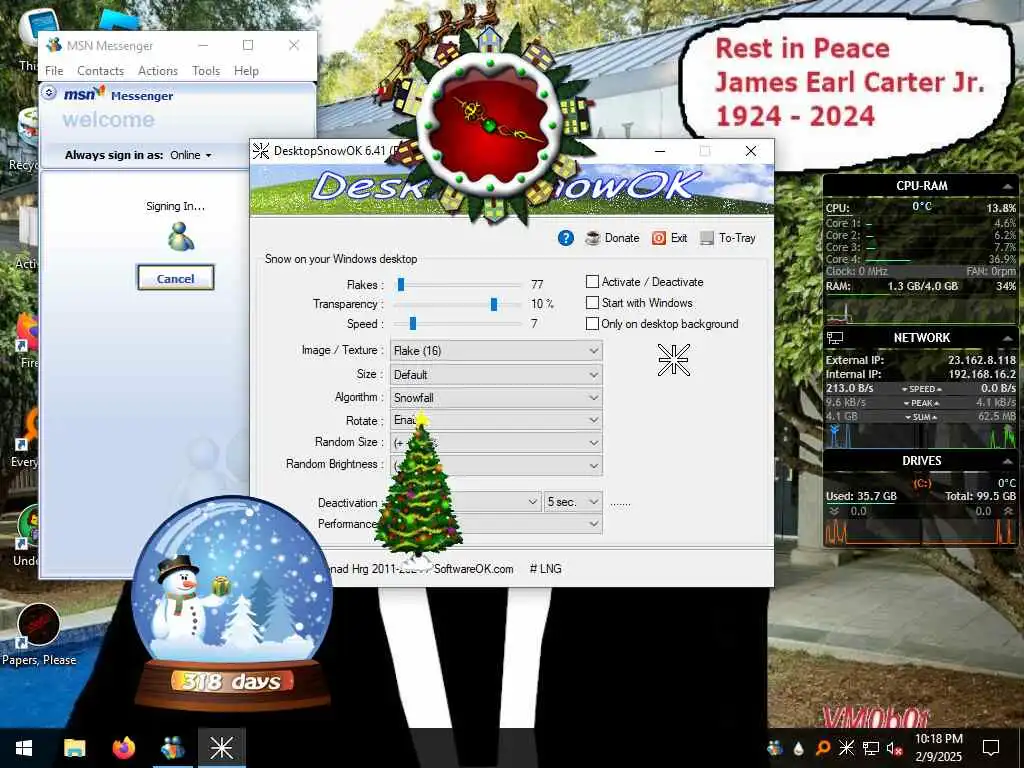Screen dimensions: 1024x768
Task: Click the MSN Messenger title bar butterfly icon
Action: [54, 45]
